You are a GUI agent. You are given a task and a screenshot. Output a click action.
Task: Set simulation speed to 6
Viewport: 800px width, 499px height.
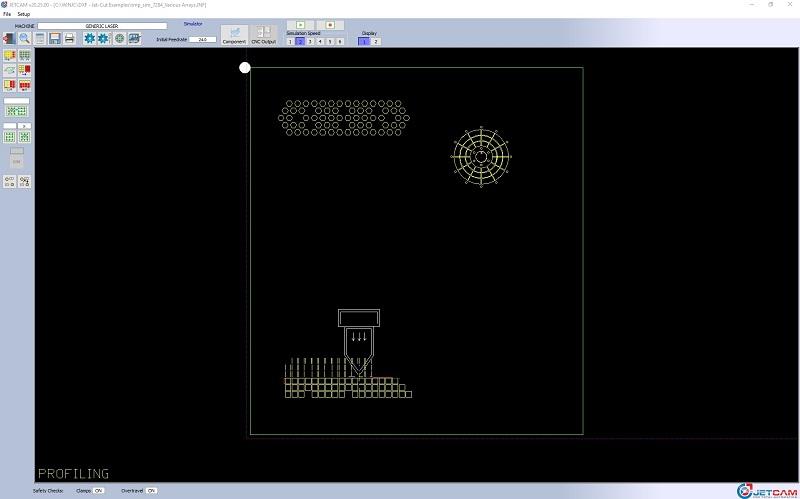[x=340, y=41]
